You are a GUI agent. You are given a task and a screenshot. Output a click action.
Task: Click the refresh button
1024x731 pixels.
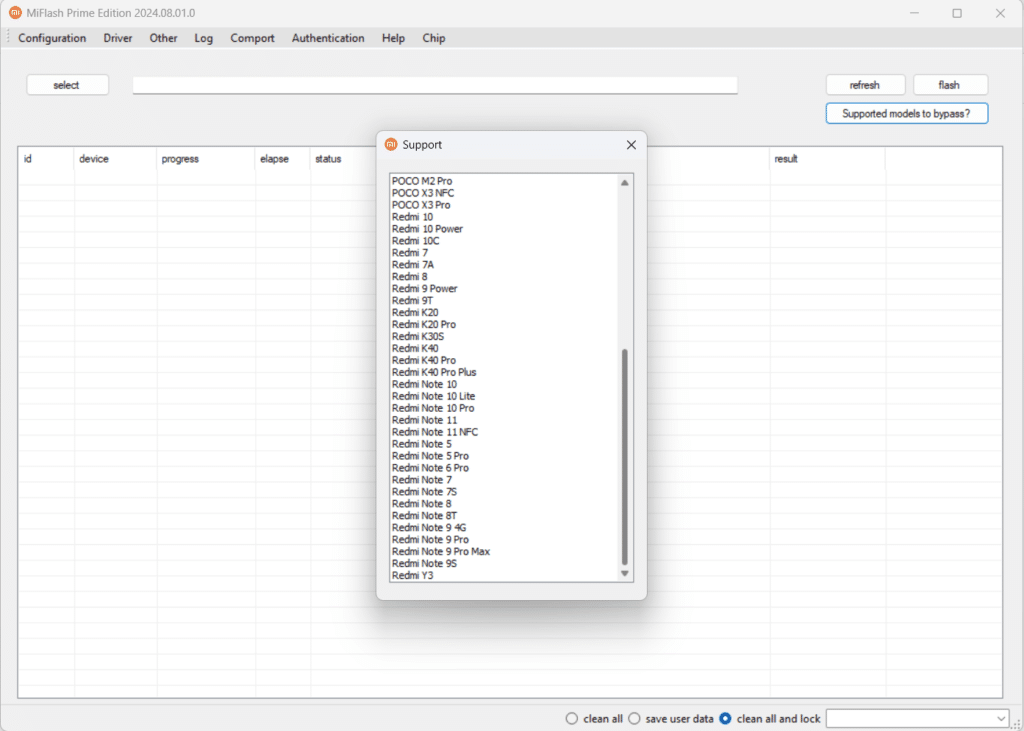[x=865, y=85]
